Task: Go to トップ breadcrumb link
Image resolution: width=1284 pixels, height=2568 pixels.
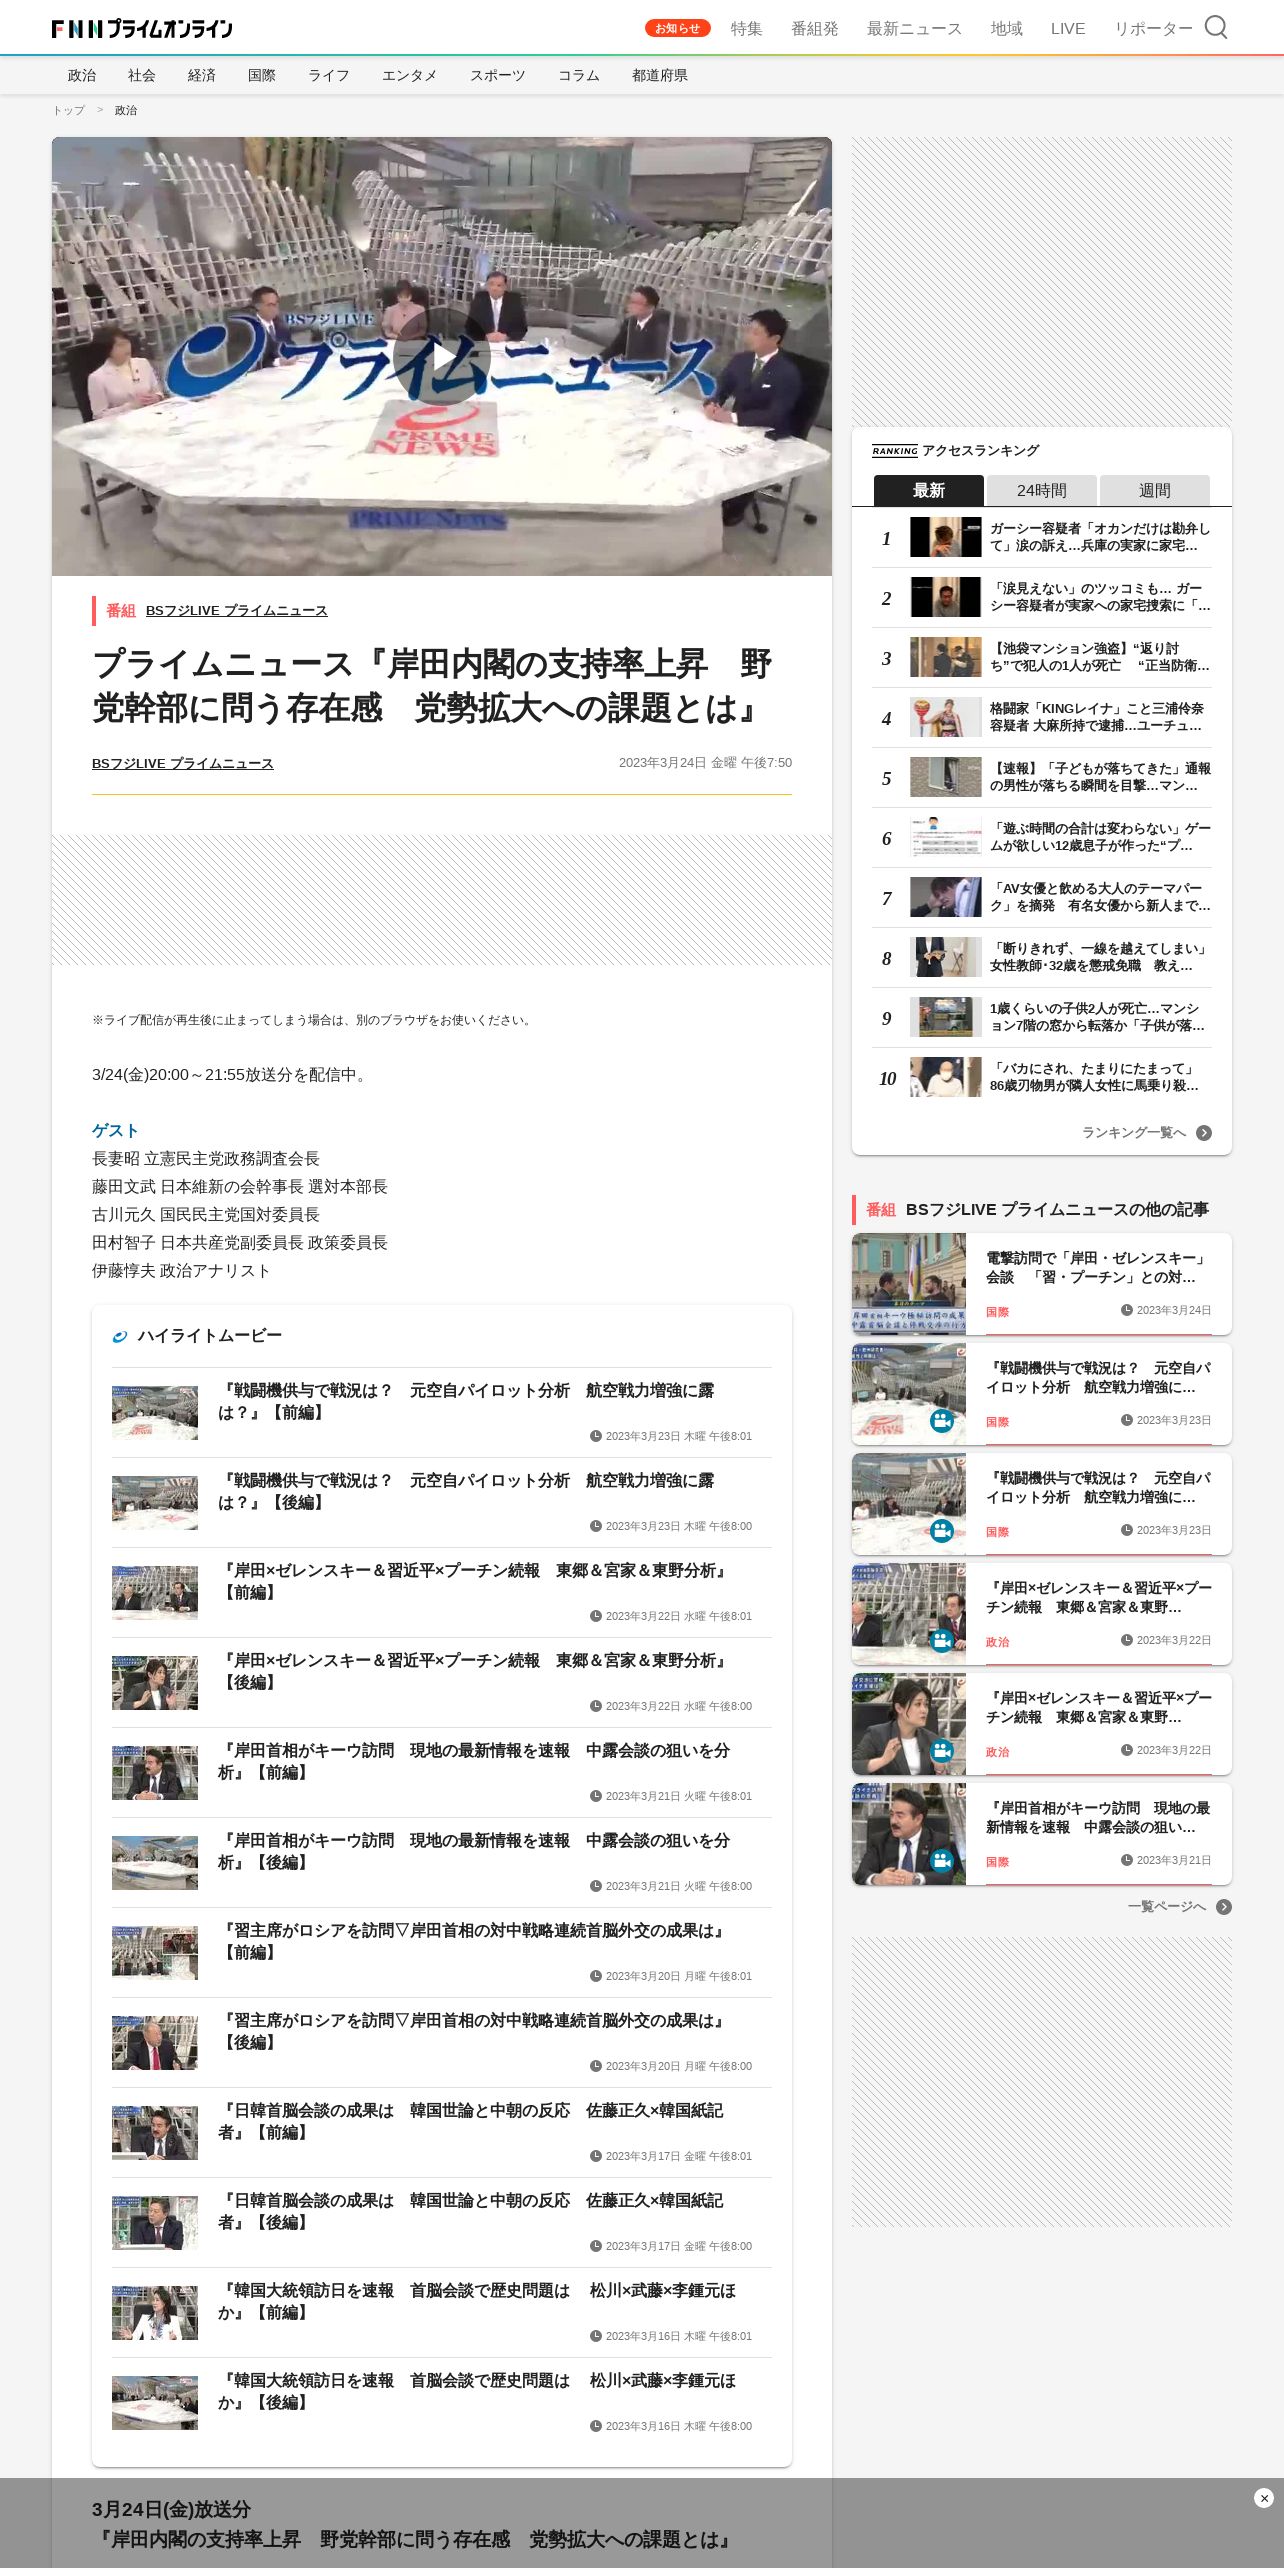Action: [x=69, y=110]
